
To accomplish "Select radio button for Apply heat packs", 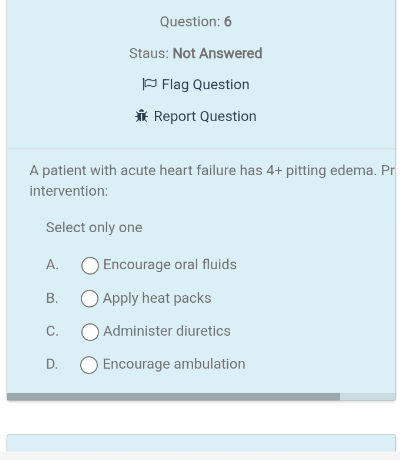I will pyautogui.click(x=89, y=298).
